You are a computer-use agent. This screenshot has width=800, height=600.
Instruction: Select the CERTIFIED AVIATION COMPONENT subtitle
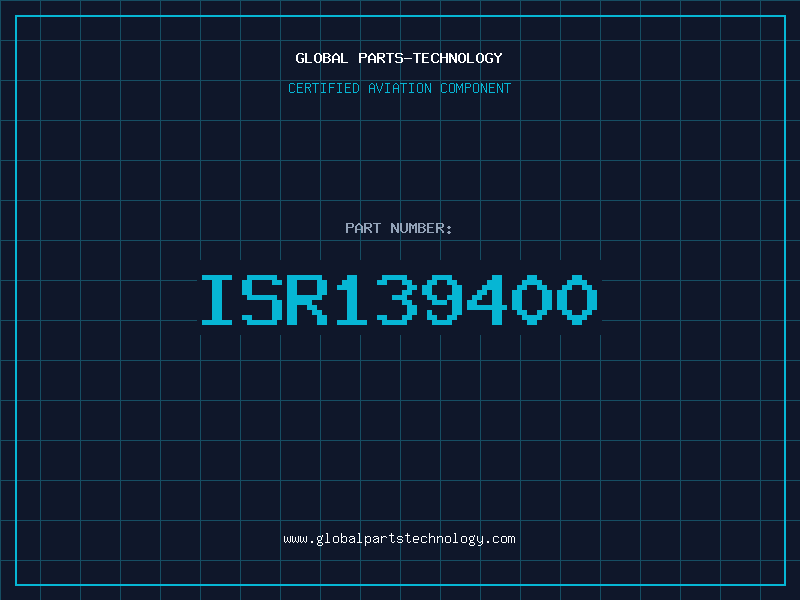[399, 88]
